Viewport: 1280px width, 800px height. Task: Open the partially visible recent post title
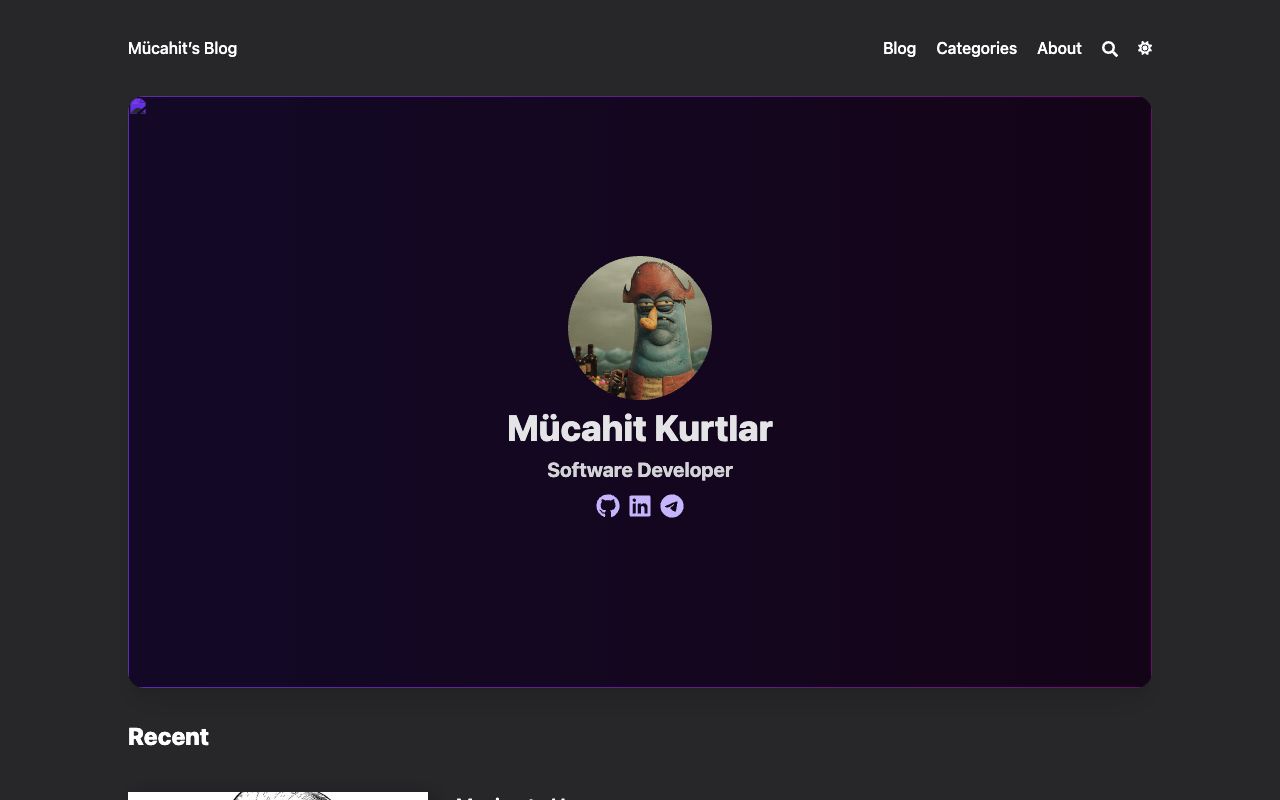pyautogui.click(x=520, y=796)
